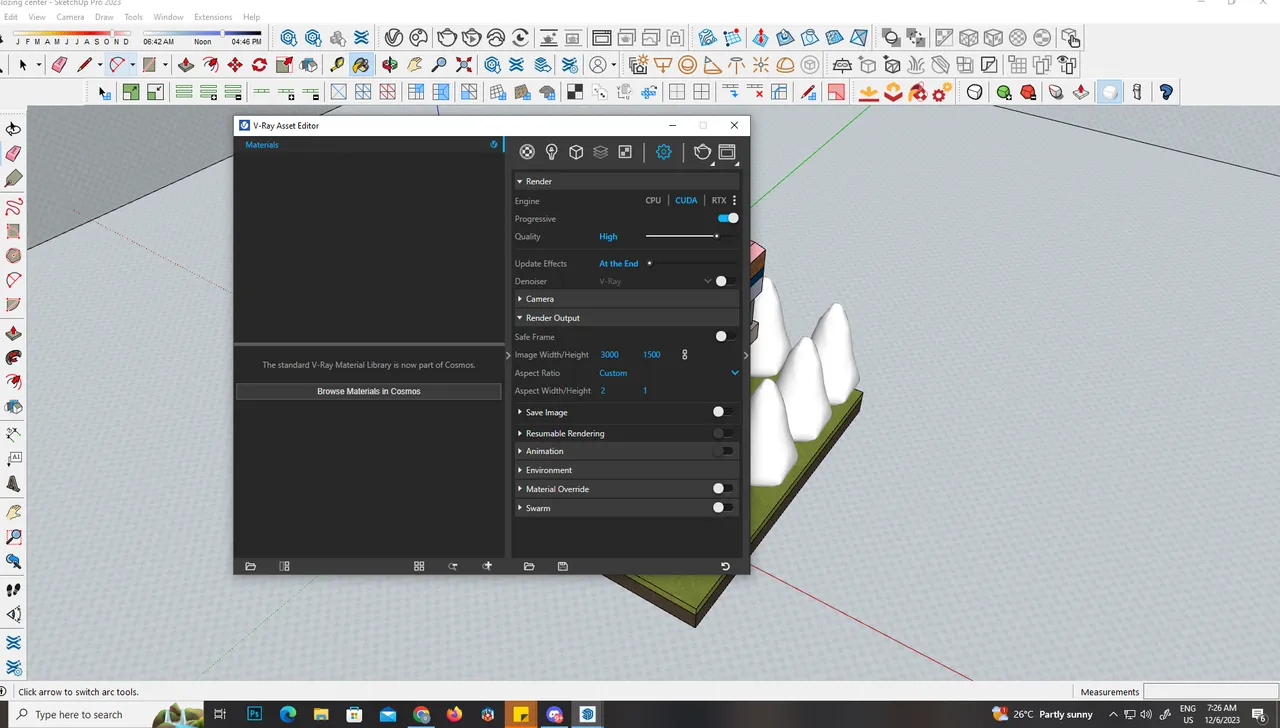
Task: Open the Camera menu
Action: (x=70, y=17)
